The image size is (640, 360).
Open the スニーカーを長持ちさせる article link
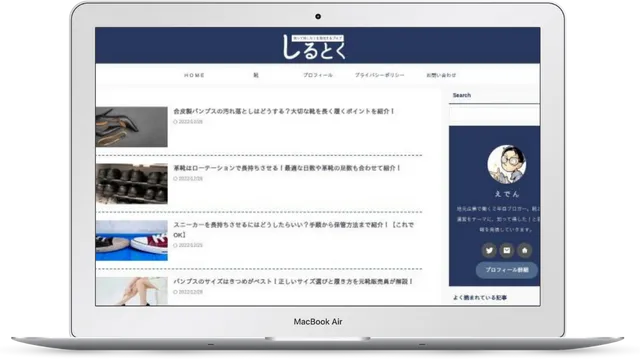point(294,230)
